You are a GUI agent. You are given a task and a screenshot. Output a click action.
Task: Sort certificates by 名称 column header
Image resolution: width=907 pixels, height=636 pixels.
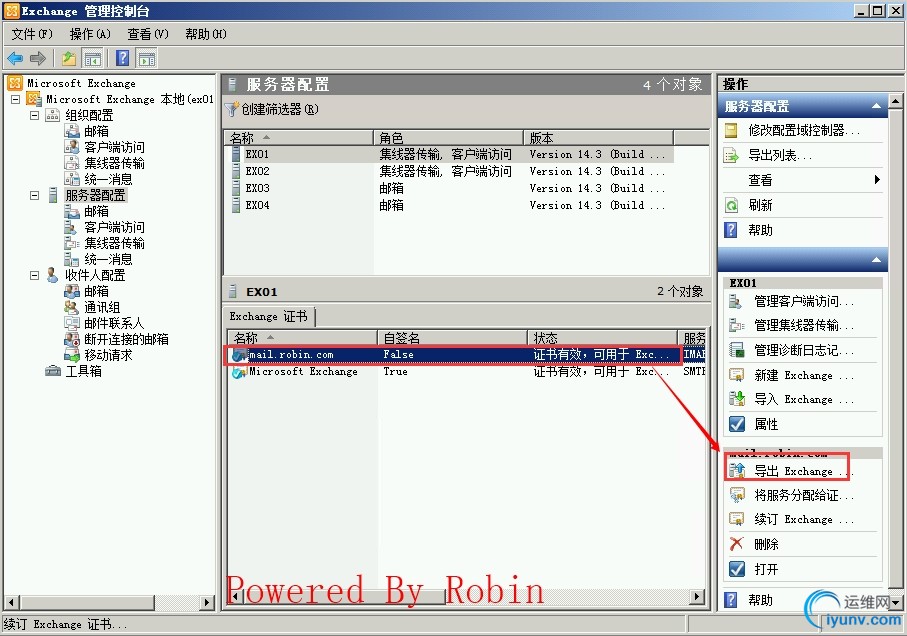coord(303,338)
